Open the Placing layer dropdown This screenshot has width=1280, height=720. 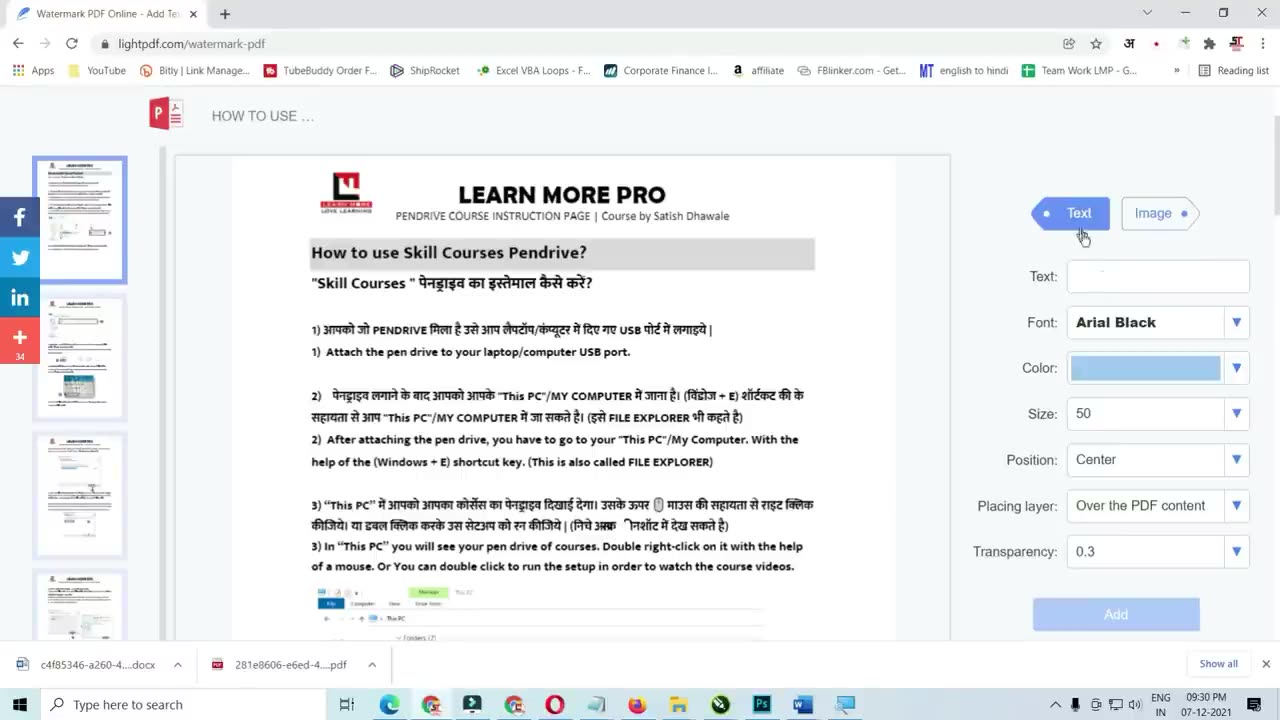click(1158, 505)
